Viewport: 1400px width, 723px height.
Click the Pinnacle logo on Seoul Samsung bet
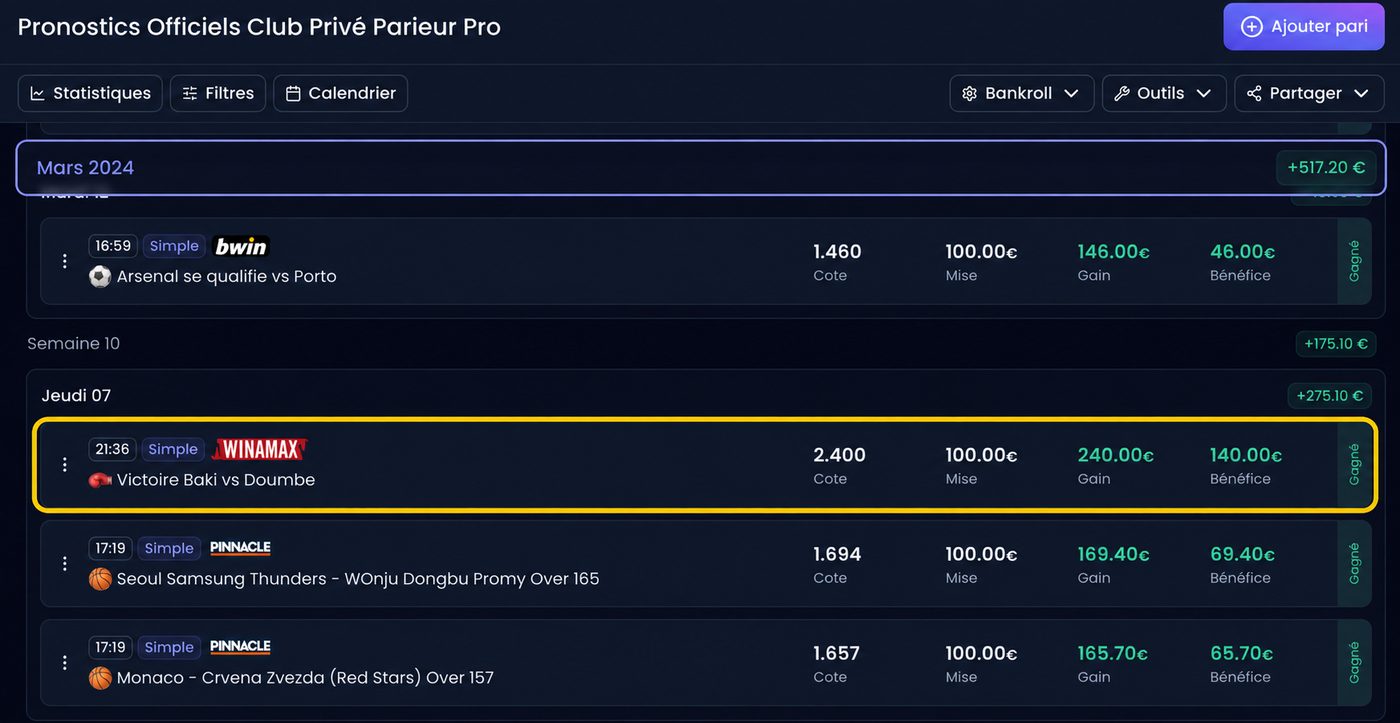(x=240, y=548)
